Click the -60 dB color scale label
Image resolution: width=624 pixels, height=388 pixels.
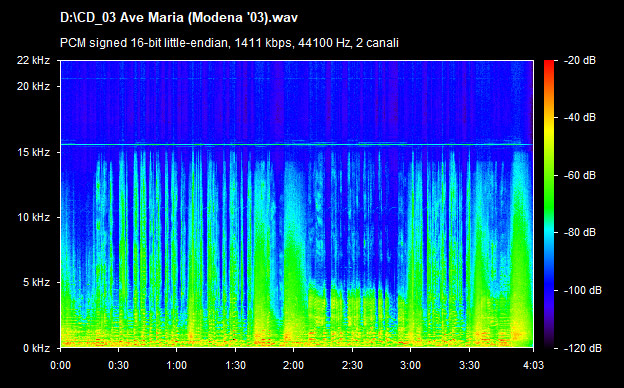[580, 175]
